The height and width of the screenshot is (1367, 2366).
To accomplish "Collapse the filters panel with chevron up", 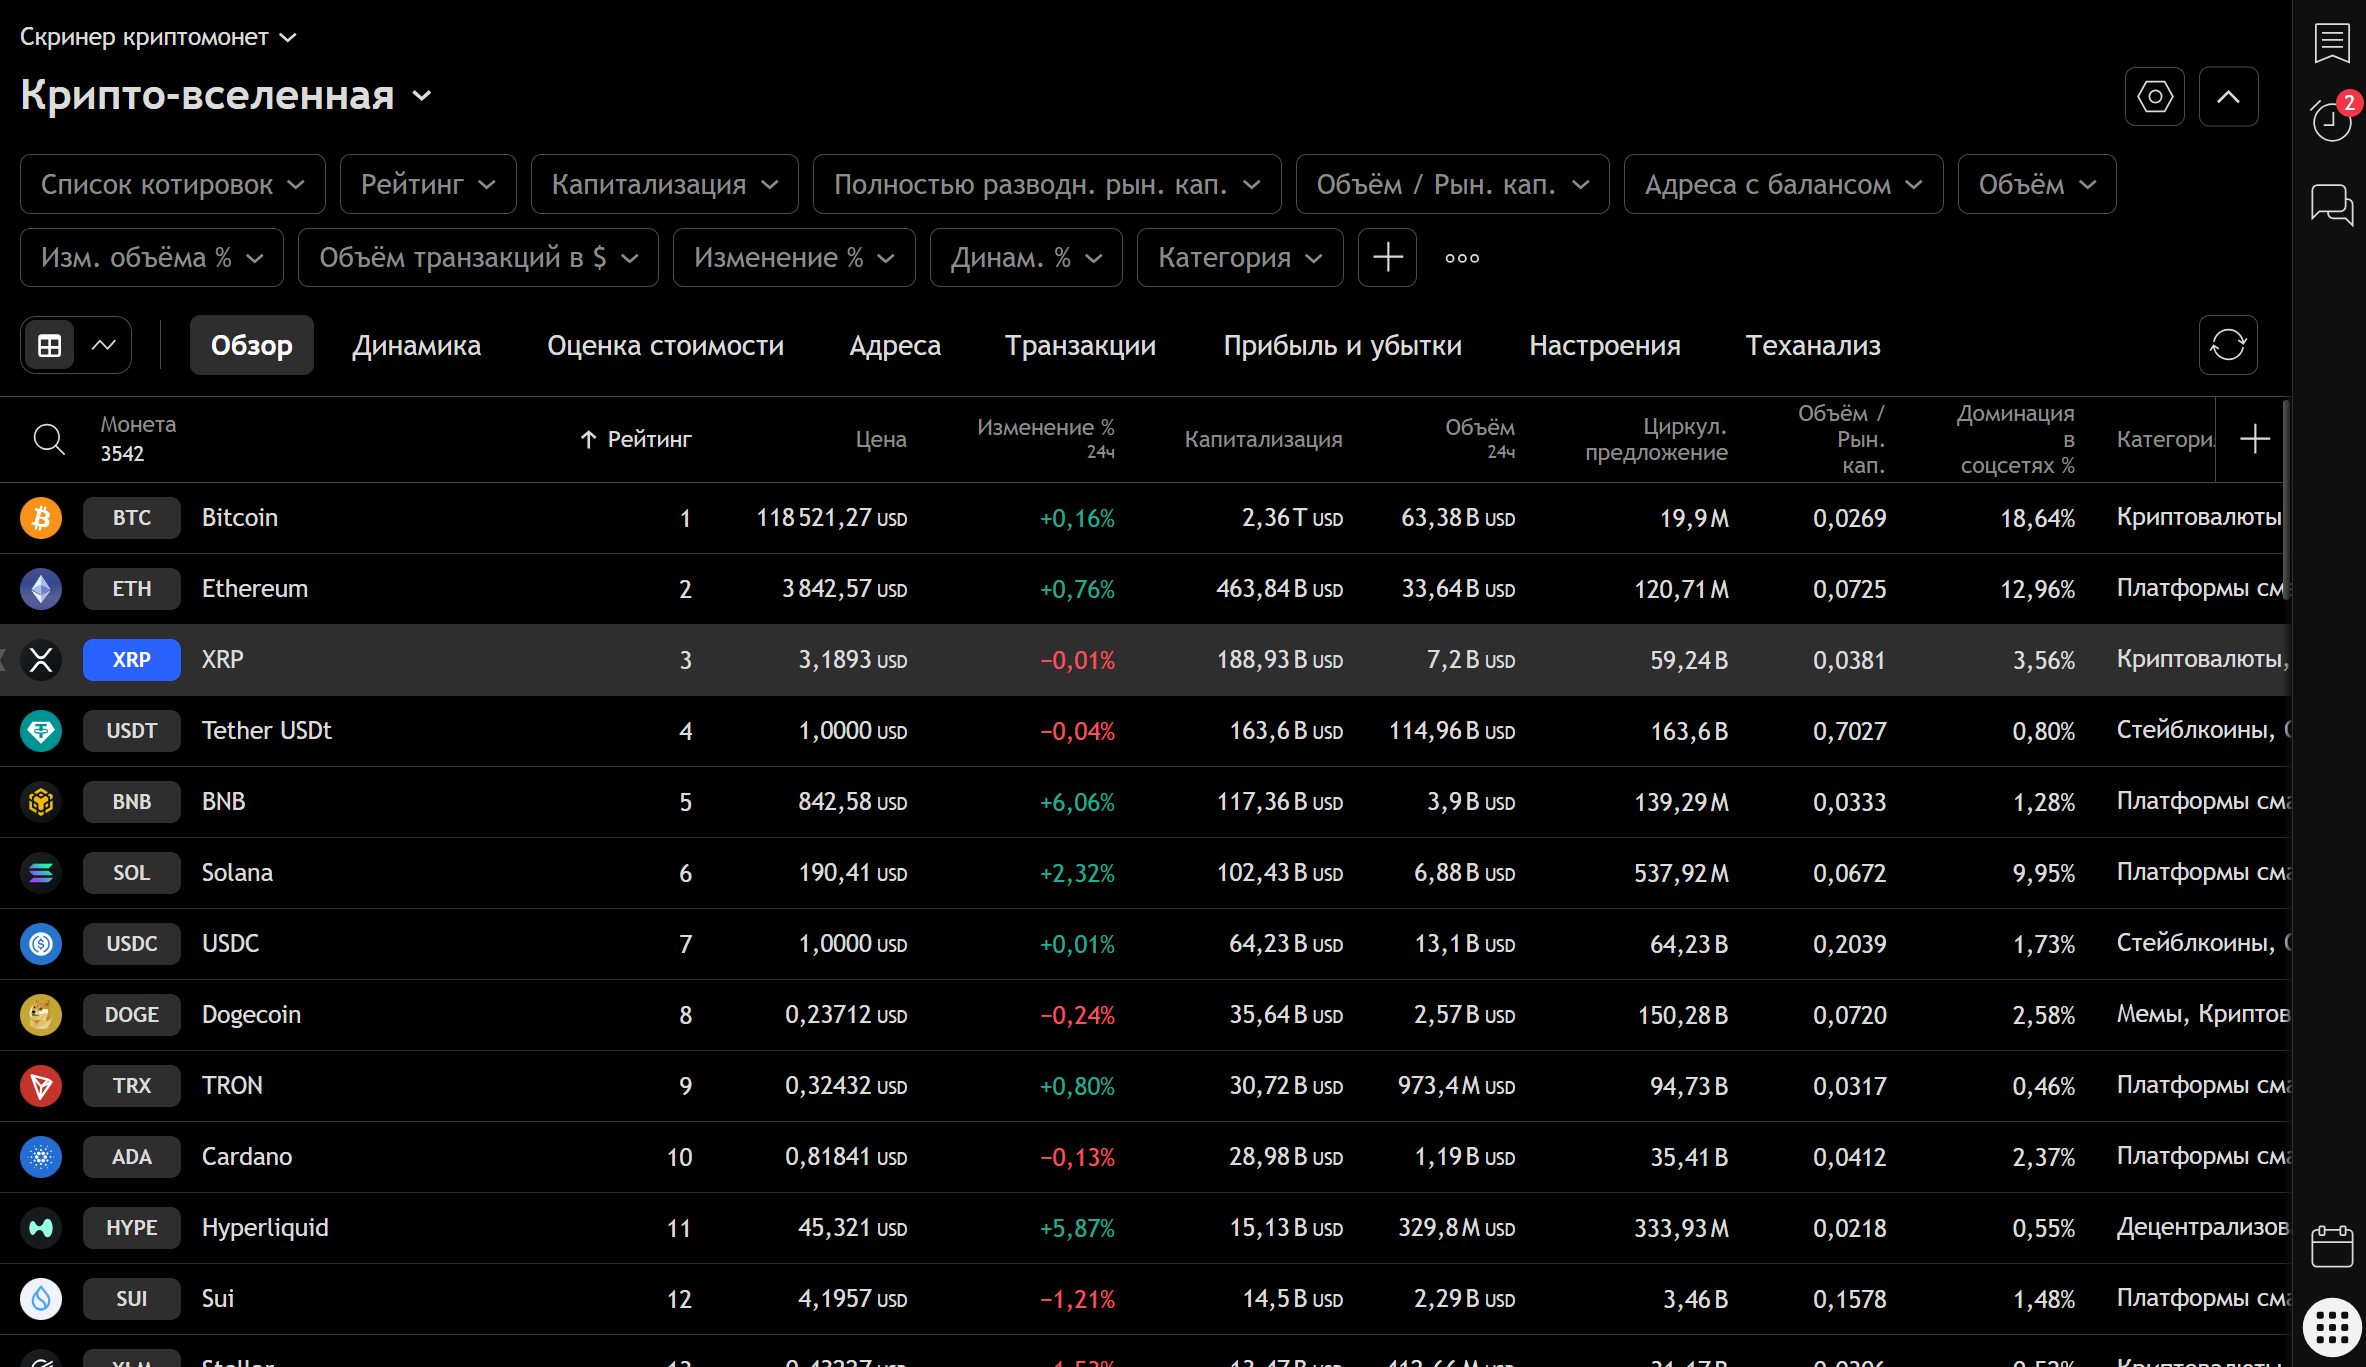I will [x=2228, y=97].
